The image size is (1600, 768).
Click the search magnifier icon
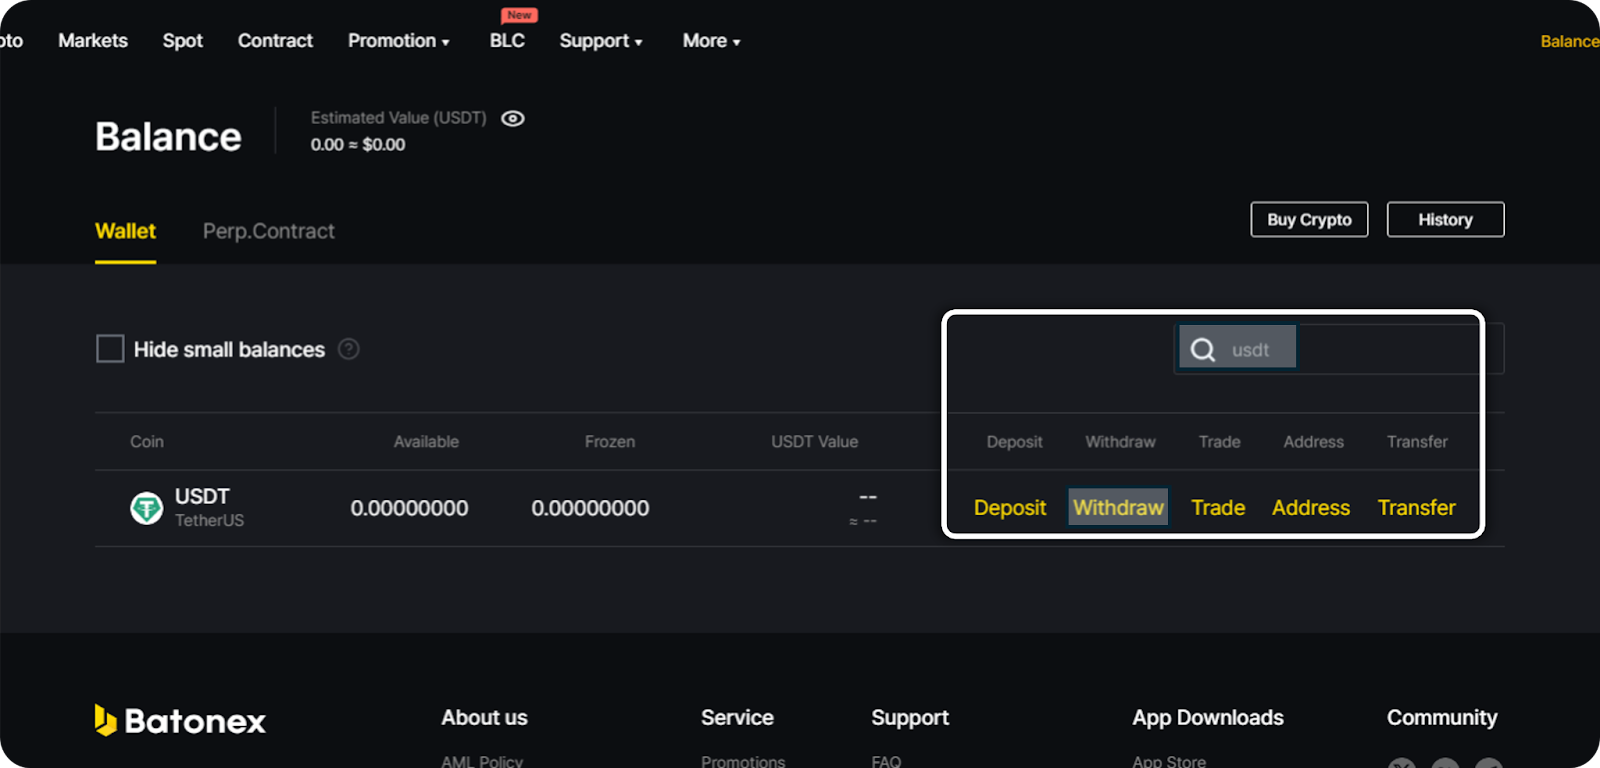1203,349
